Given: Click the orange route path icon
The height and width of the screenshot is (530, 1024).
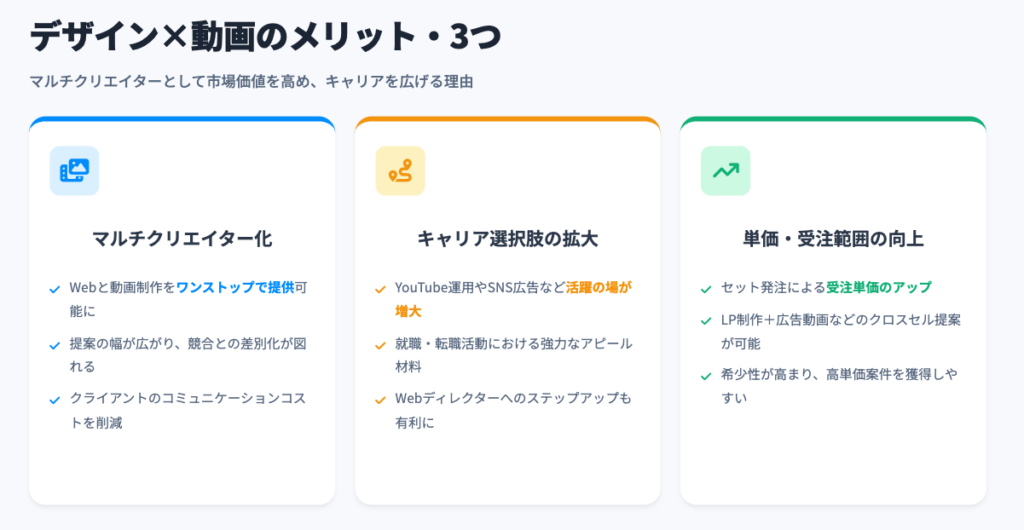Looking at the screenshot, I should (400, 171).
